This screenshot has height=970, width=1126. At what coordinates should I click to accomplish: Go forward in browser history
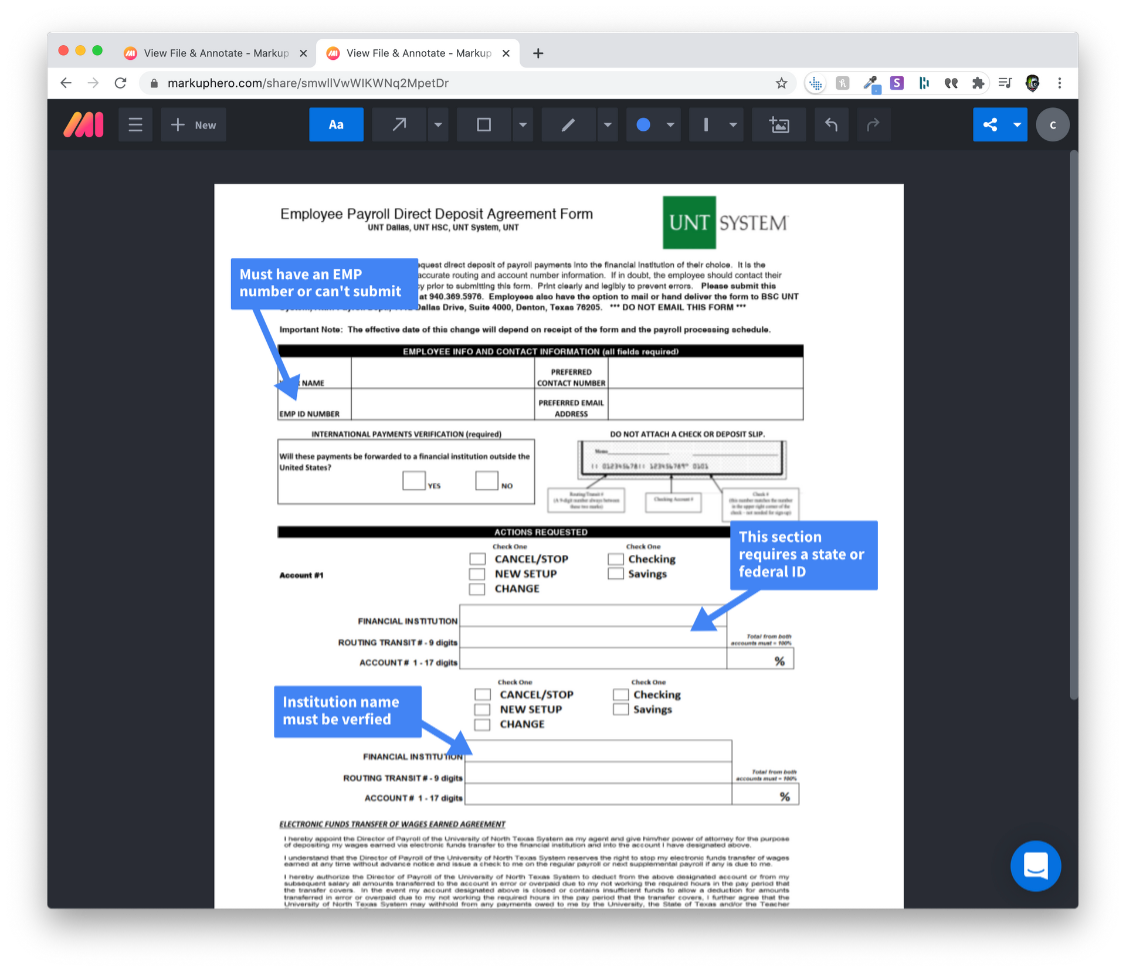click(93, 83)
